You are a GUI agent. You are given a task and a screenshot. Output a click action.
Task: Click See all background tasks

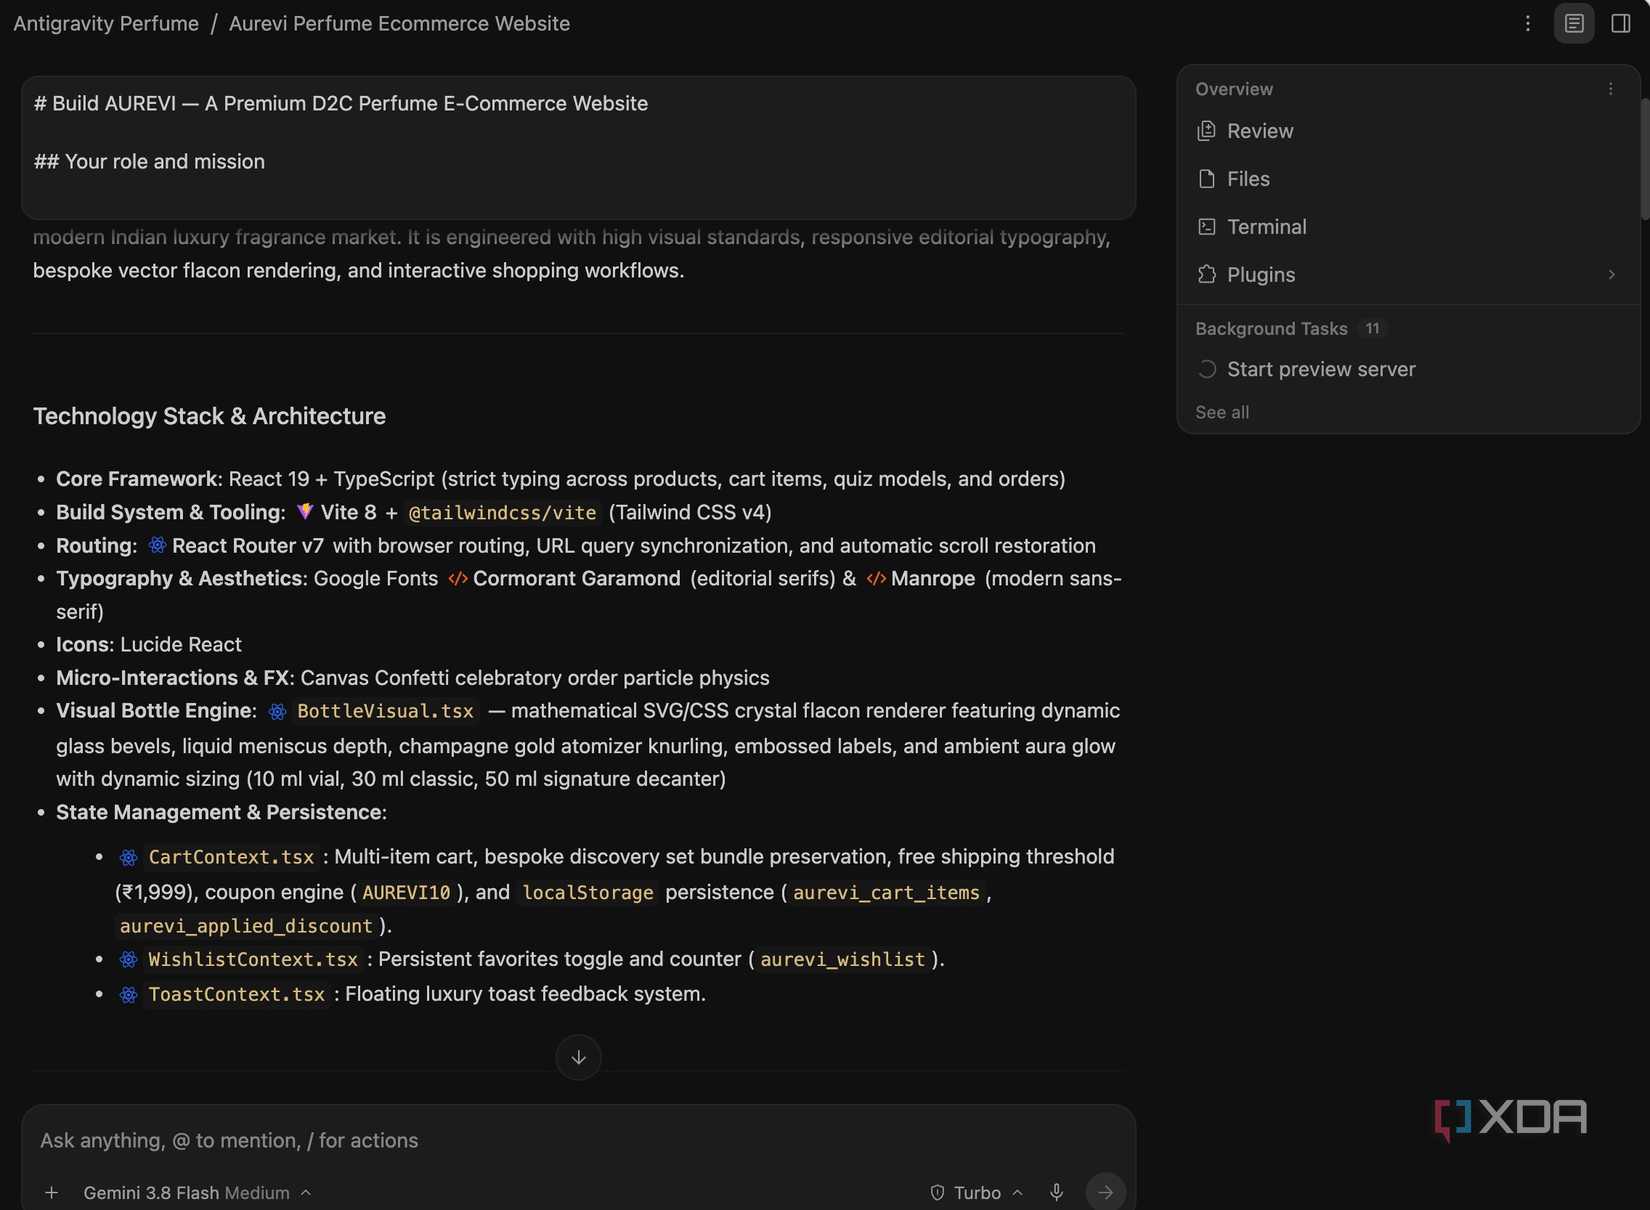point(1222,412)
